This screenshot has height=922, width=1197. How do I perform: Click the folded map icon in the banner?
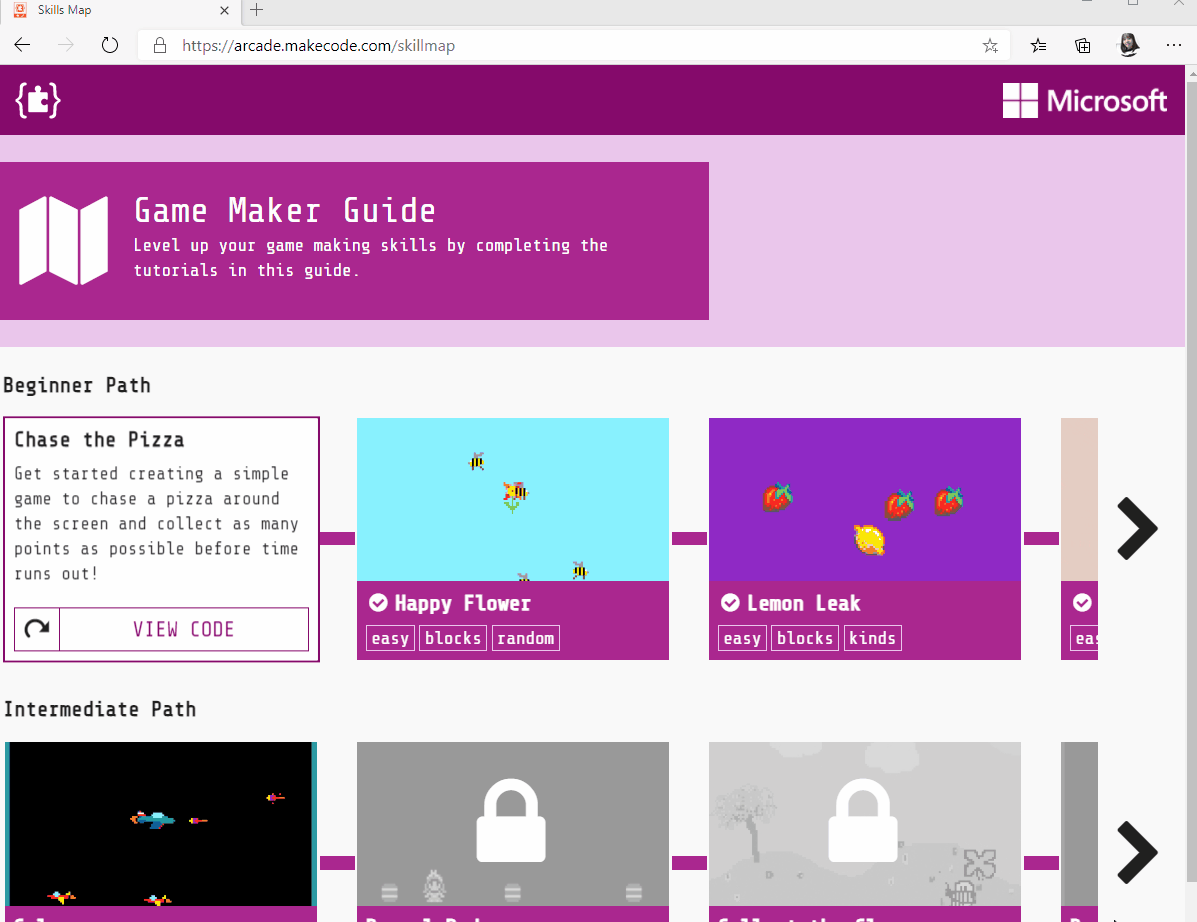[x=63, y=240]
